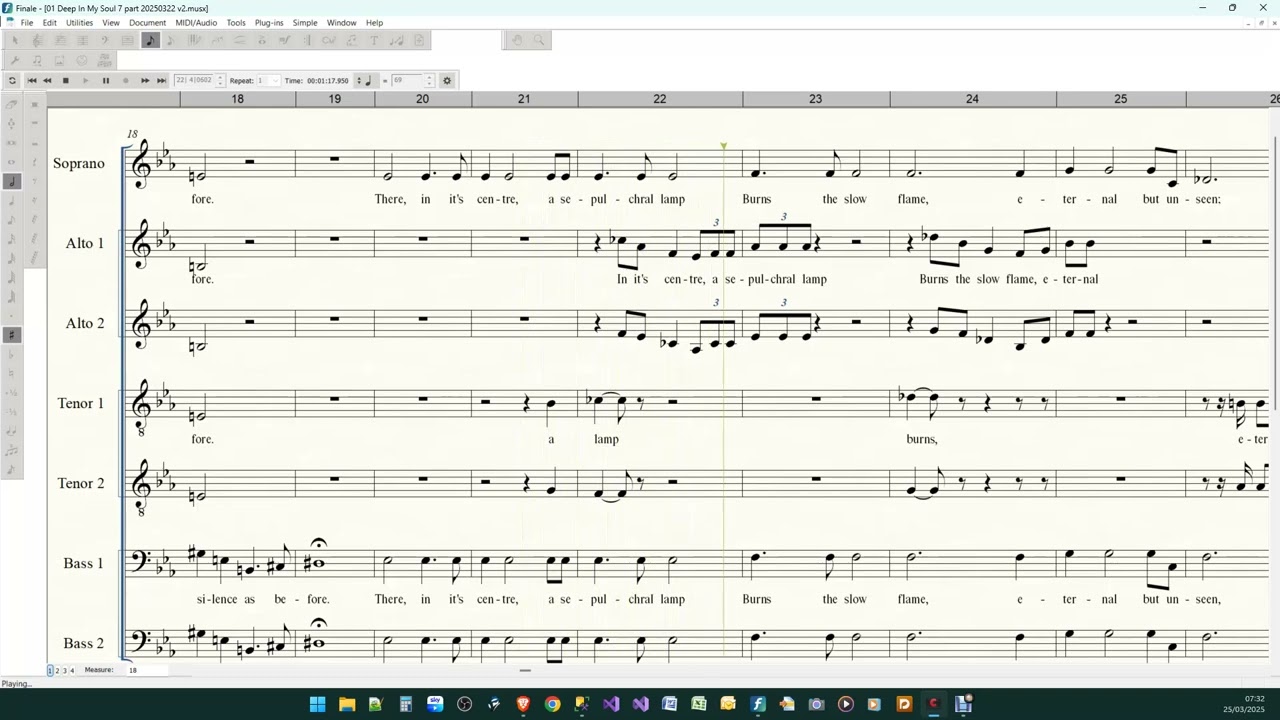Image resolution: width=1280 pixels, height=720 pixels.
Task: Open the Windows Start menu
Action: [x=317, y=704]
